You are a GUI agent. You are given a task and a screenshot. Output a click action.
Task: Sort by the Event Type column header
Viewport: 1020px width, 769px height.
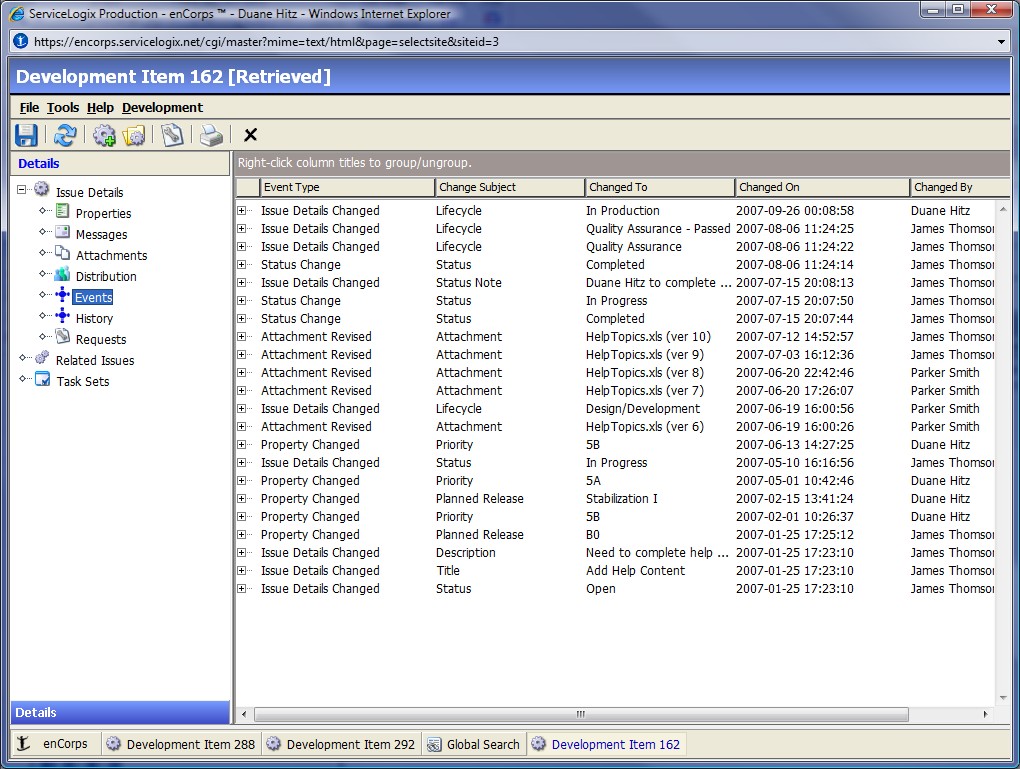347,187
